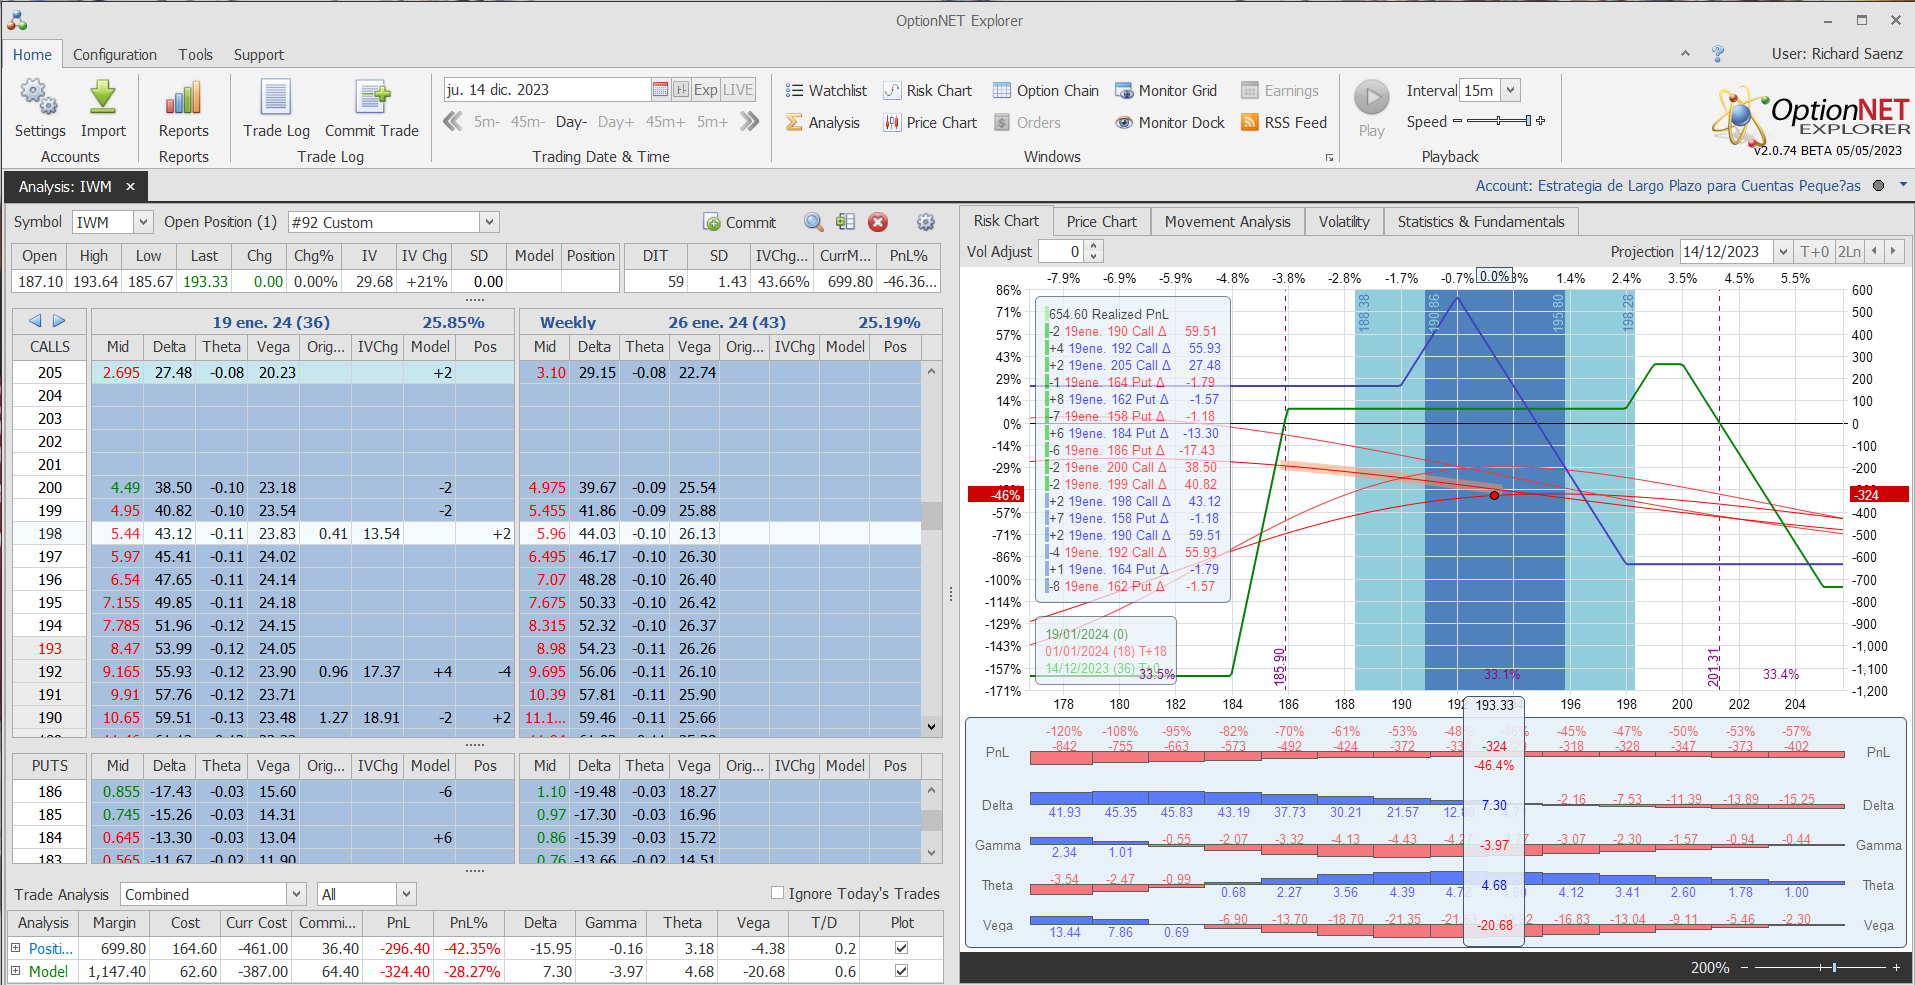
Task: Open the Option Chain window
Action: tap(1045, 91)
